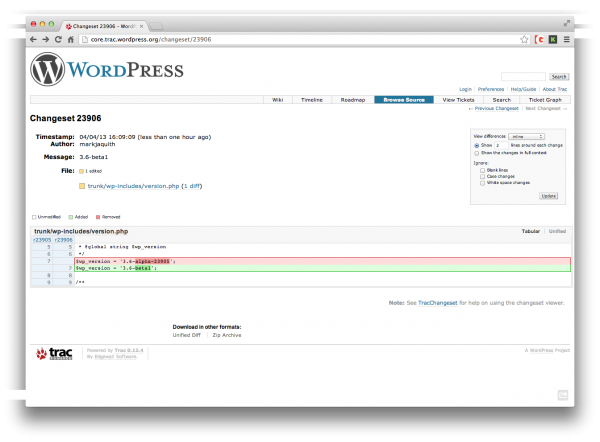The image size is (600, 442).
Task: Click the Search button beside the search field
Action: tap(559, 77)
